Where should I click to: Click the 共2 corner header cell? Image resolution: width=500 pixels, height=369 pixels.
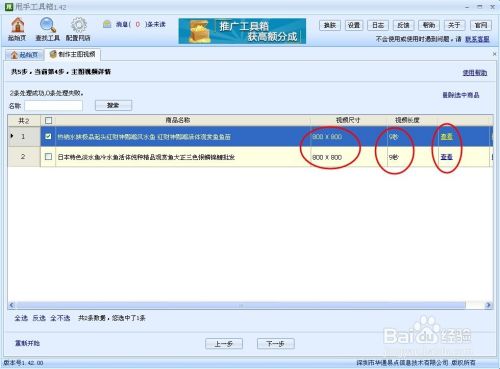click(23, 121)
